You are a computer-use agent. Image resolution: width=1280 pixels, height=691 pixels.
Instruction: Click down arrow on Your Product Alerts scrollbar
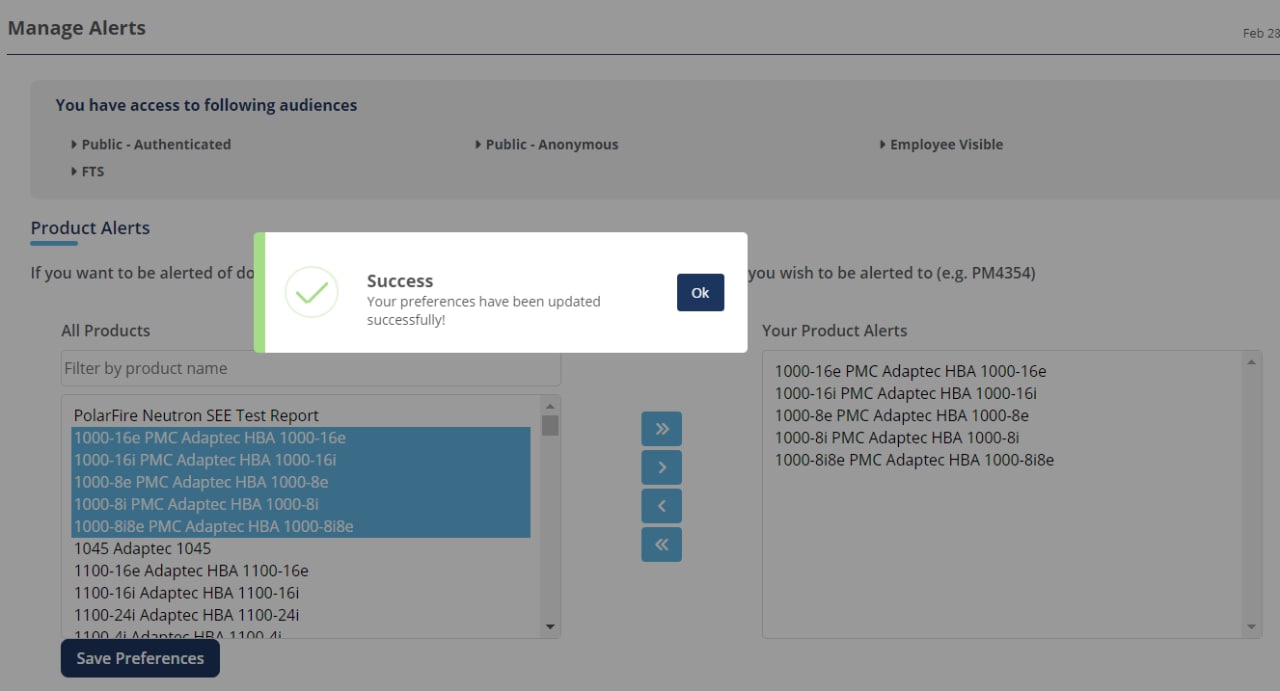[x=1251, y=625]
